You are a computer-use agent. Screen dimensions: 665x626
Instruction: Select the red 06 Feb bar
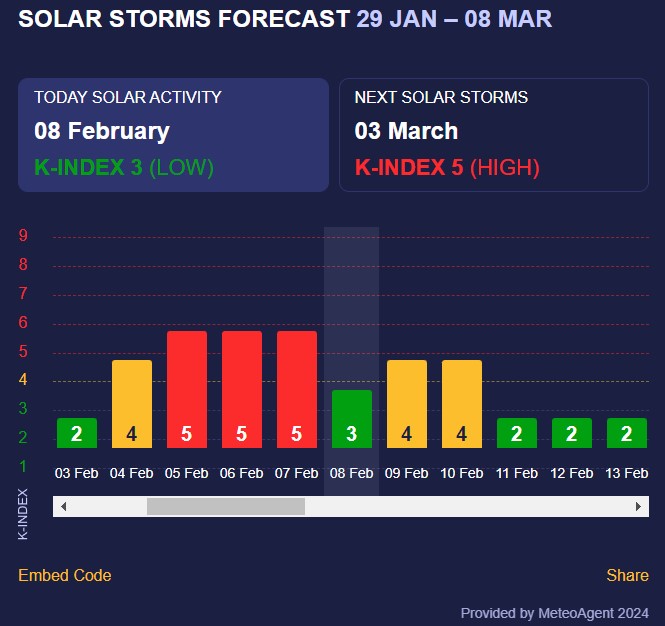[242, 390]
